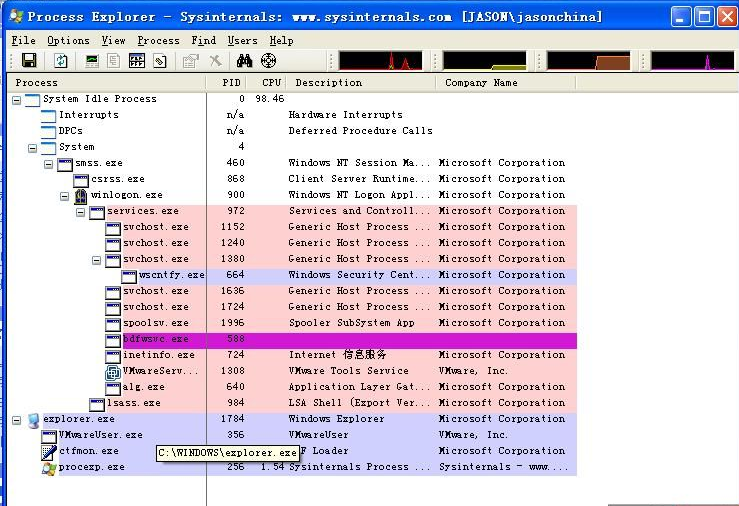The height and width of the screenshot is (506, 739).
Task: Sort by the PID column header
Action: point(227,82)
